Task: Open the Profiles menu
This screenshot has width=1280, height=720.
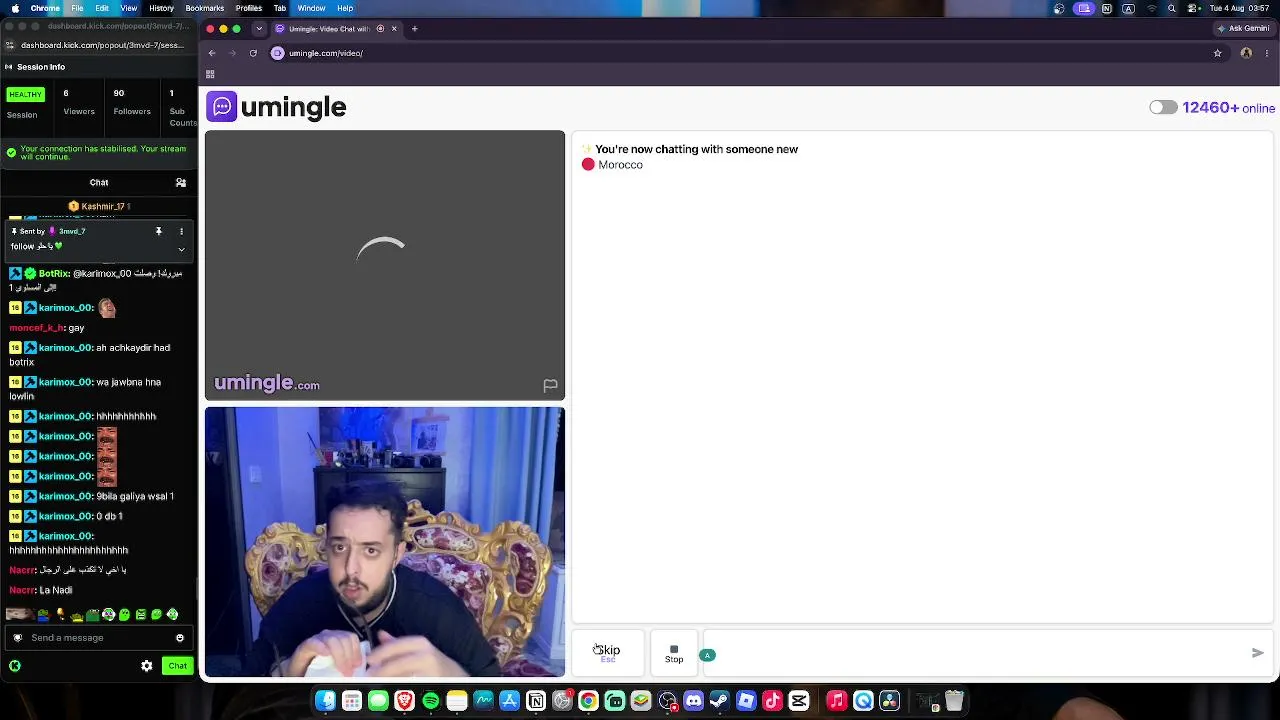Action: point(249,8)
